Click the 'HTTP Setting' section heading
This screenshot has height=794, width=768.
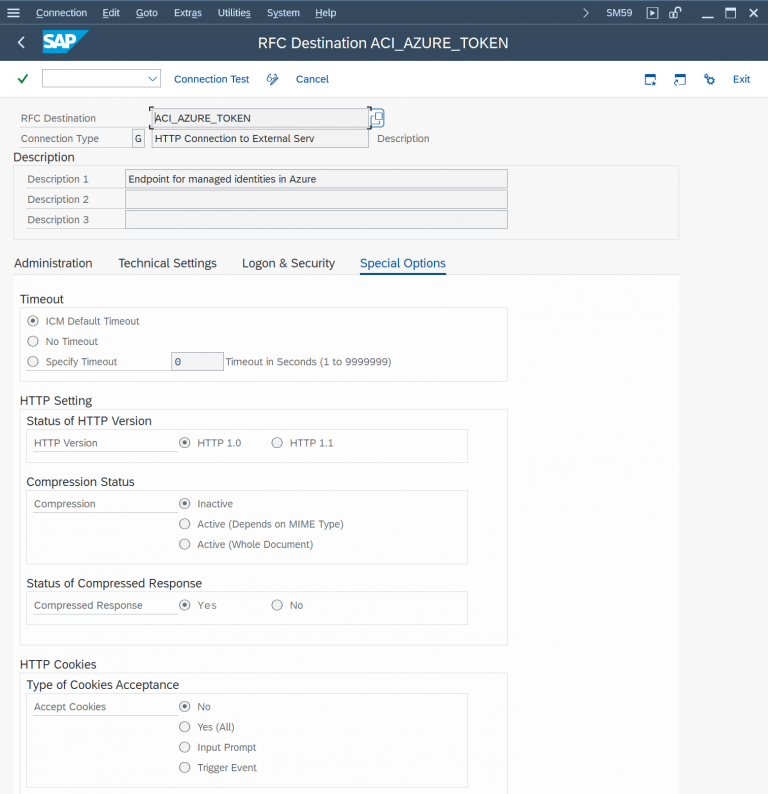(56, 401)
